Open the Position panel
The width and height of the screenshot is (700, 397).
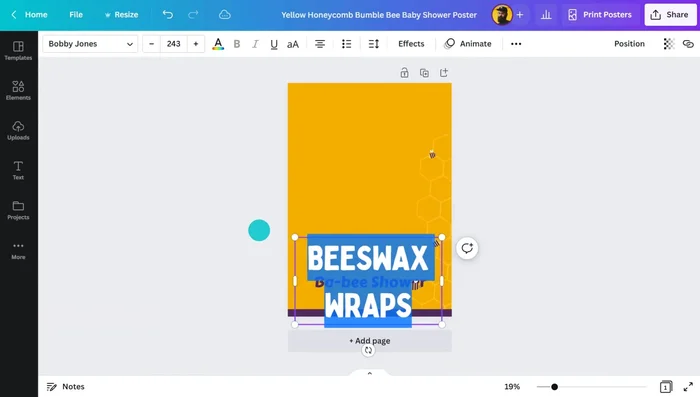click(x=629, y=44)
